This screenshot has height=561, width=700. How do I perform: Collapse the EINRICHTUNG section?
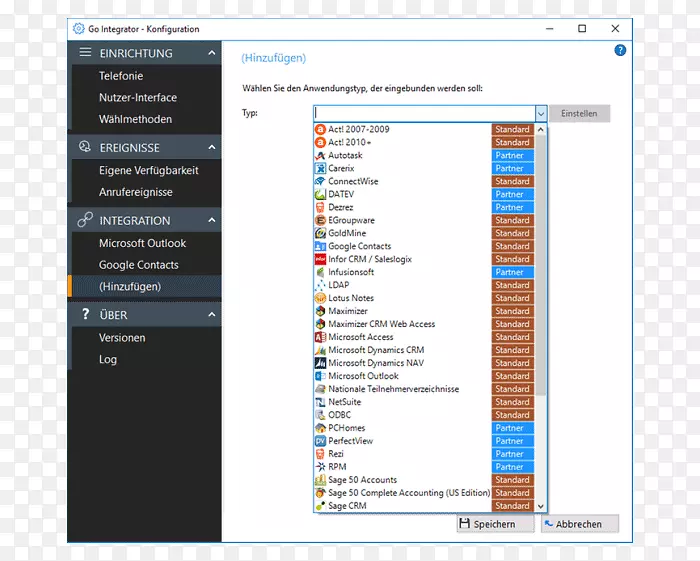(x=211, y=53)
